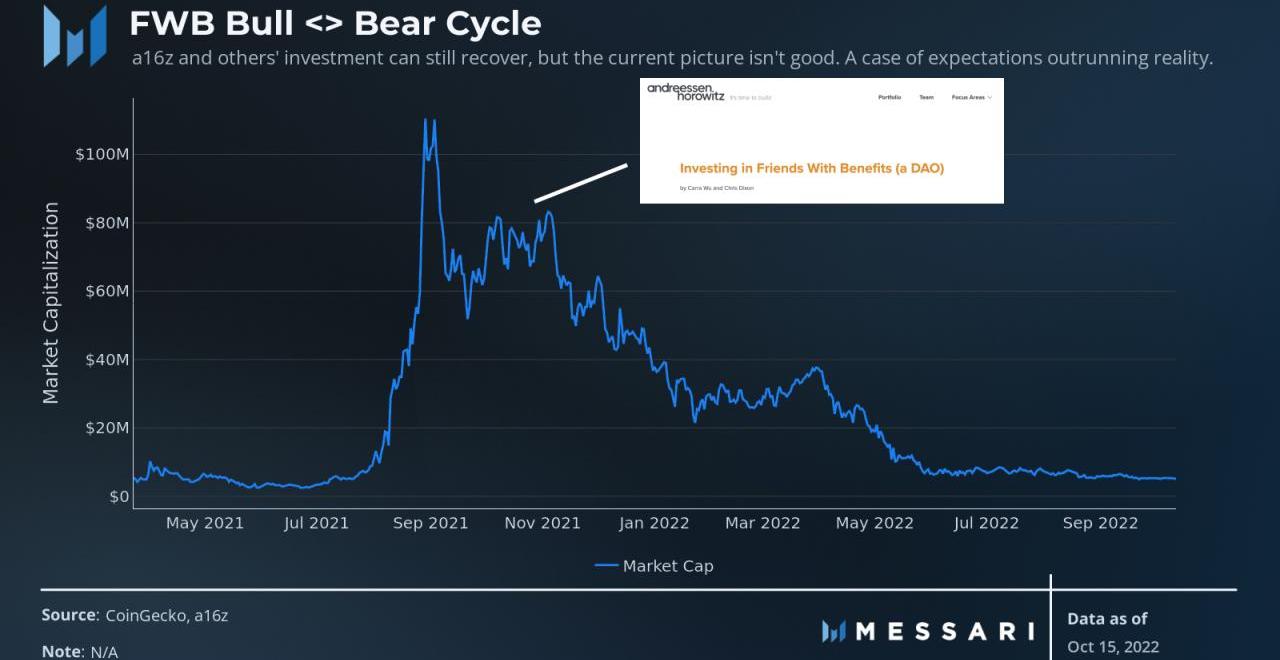Click the market cap peak above $100M
1280x660 pixels.
tap(426, 120)
